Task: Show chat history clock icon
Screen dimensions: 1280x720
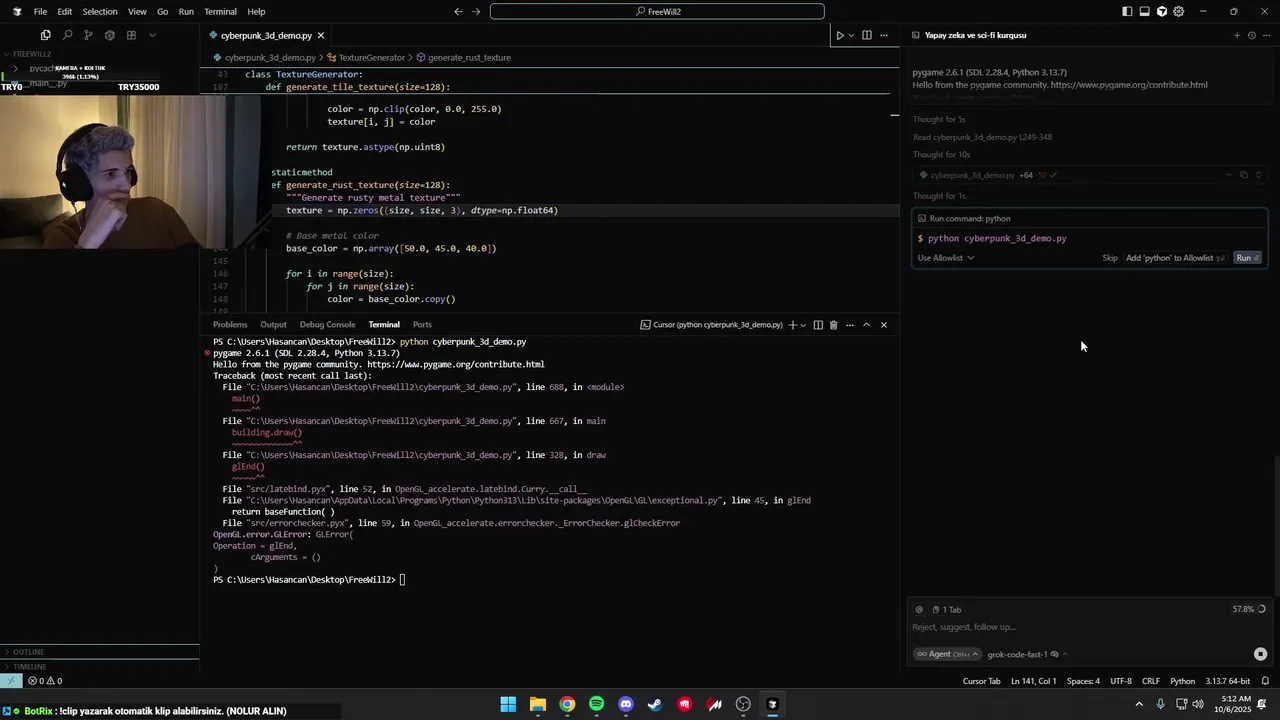Action: click(1252, 35)
